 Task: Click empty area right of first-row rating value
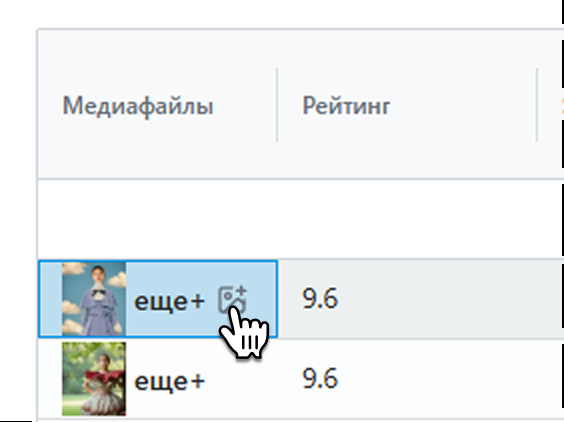(446, 299)
